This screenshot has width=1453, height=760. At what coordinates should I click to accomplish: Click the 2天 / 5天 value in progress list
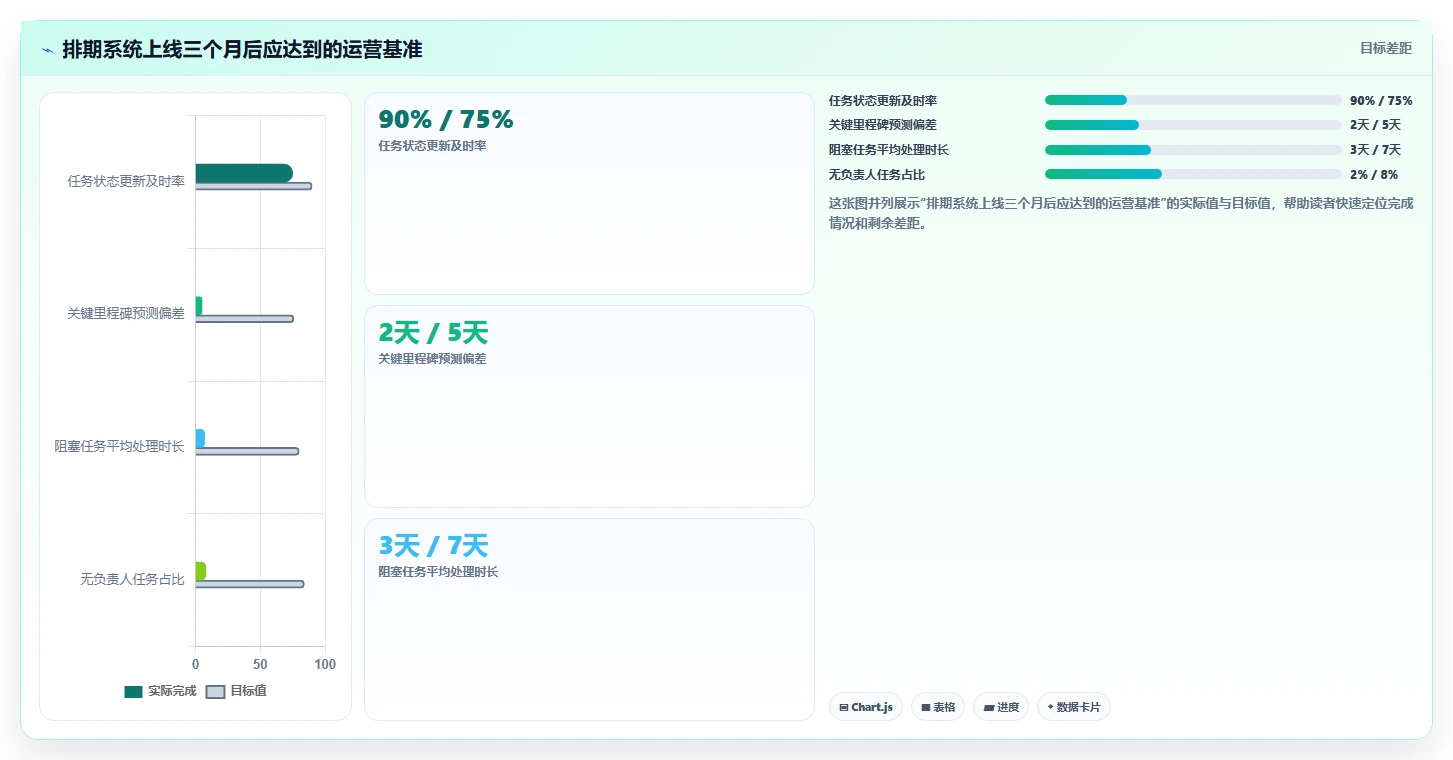1375,125
